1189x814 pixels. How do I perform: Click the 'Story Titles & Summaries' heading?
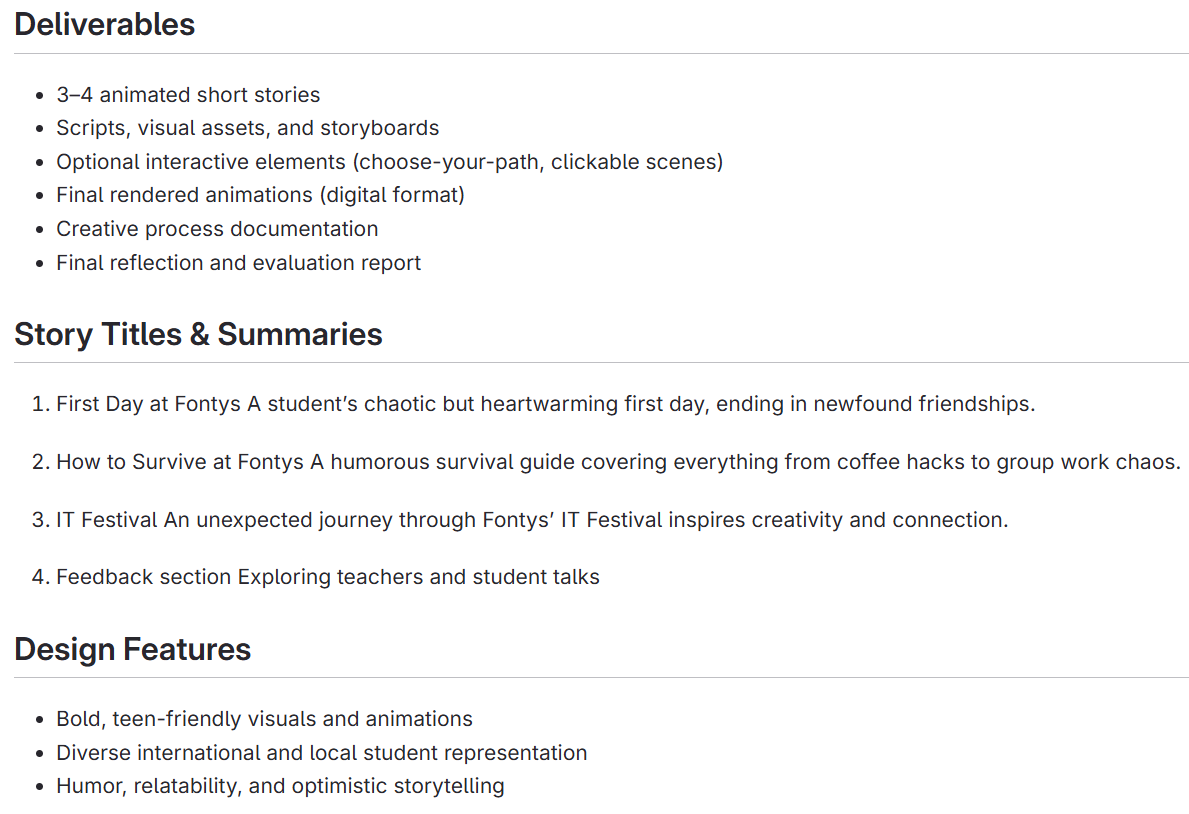[198, 334]
